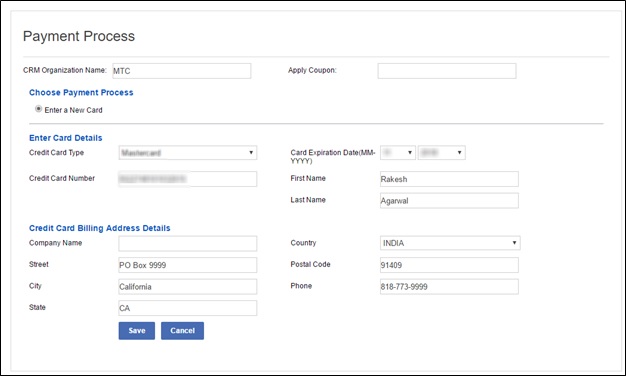Click the Country label text
Viewport: 626px width, 376px height.
[x=303, y=243]
